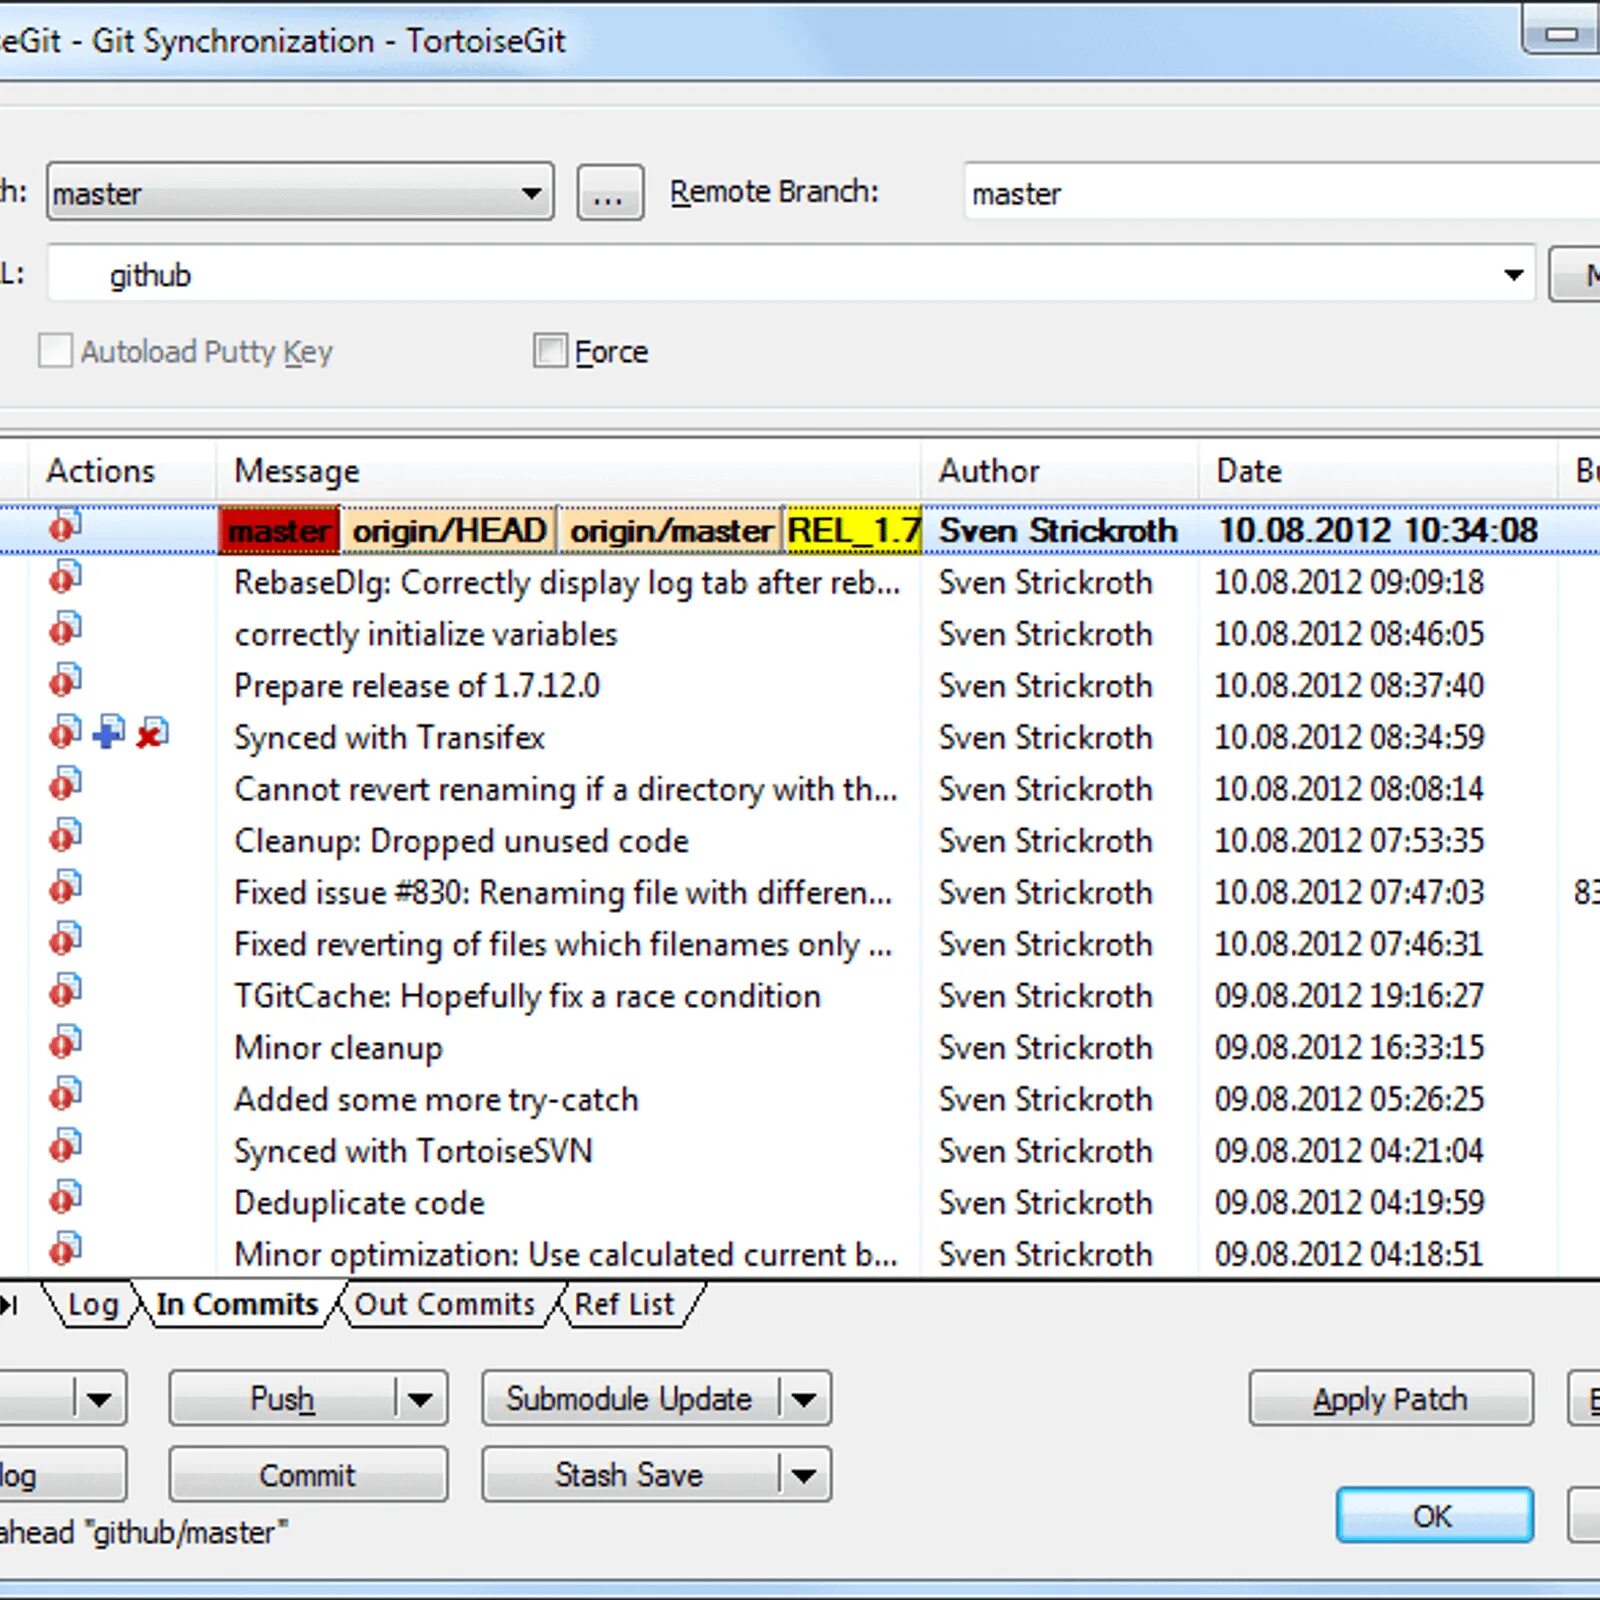This screenshot has height=1600, width=1600.
Task: Click date cell 10.08.2012 10:34:08
Action: 1378,530
